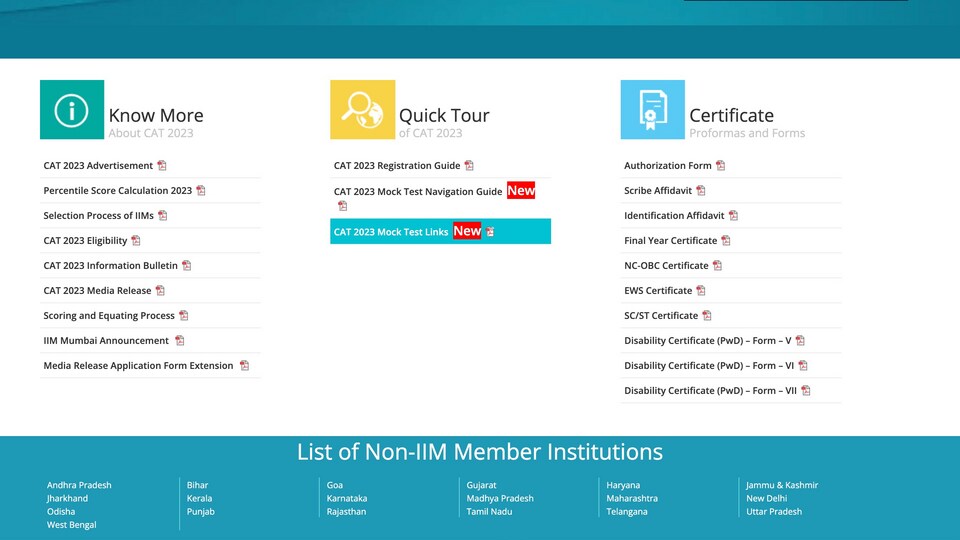This screenshot has width=960, height=540.
Task: Open PDF icon beside EWS Certificate
Action: (x=701, y=290)
